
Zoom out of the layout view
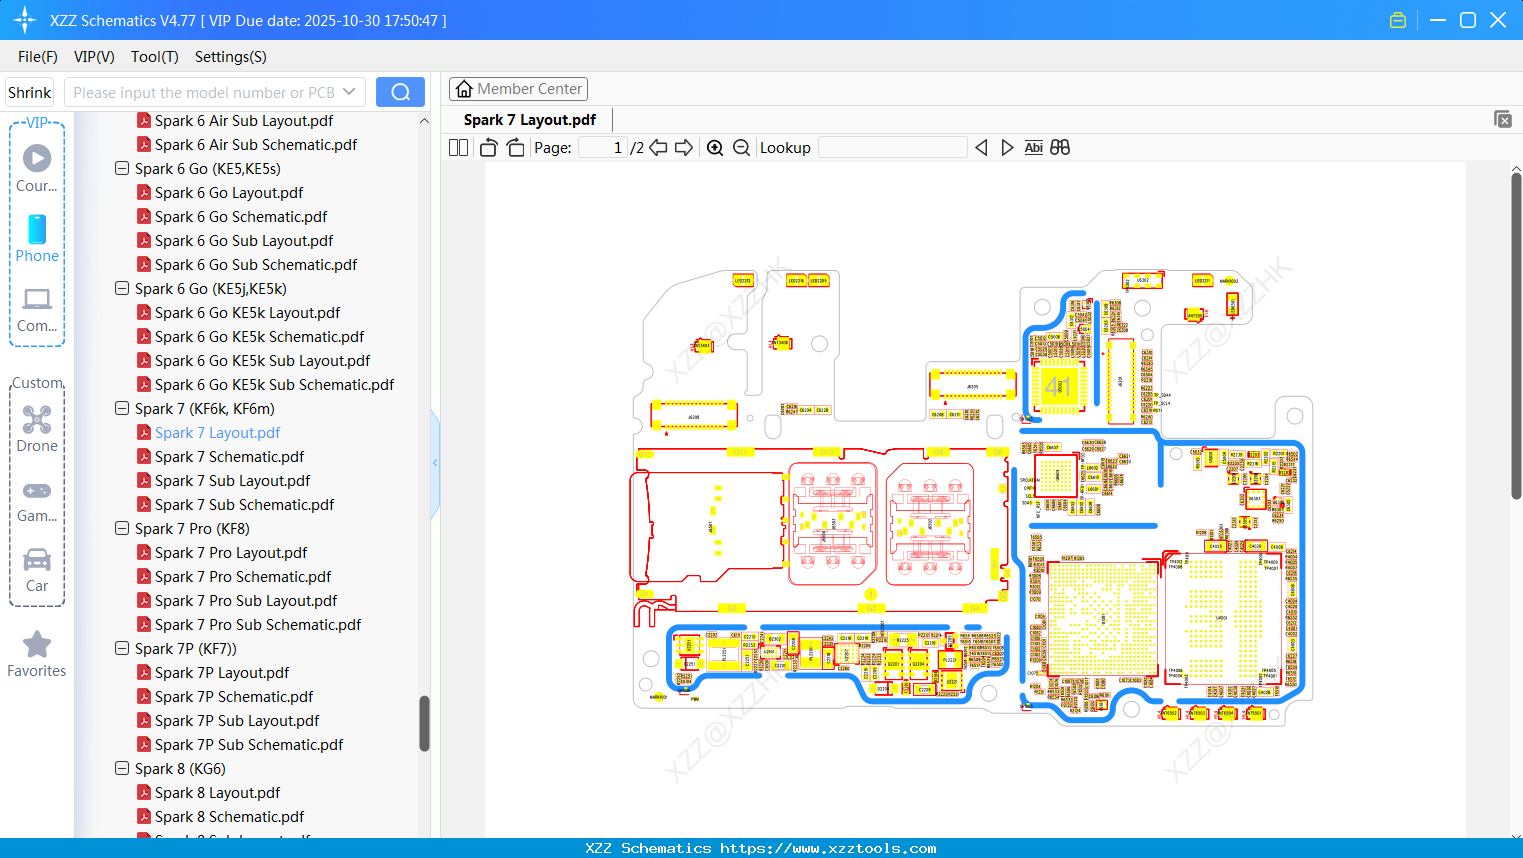[741, 147]
